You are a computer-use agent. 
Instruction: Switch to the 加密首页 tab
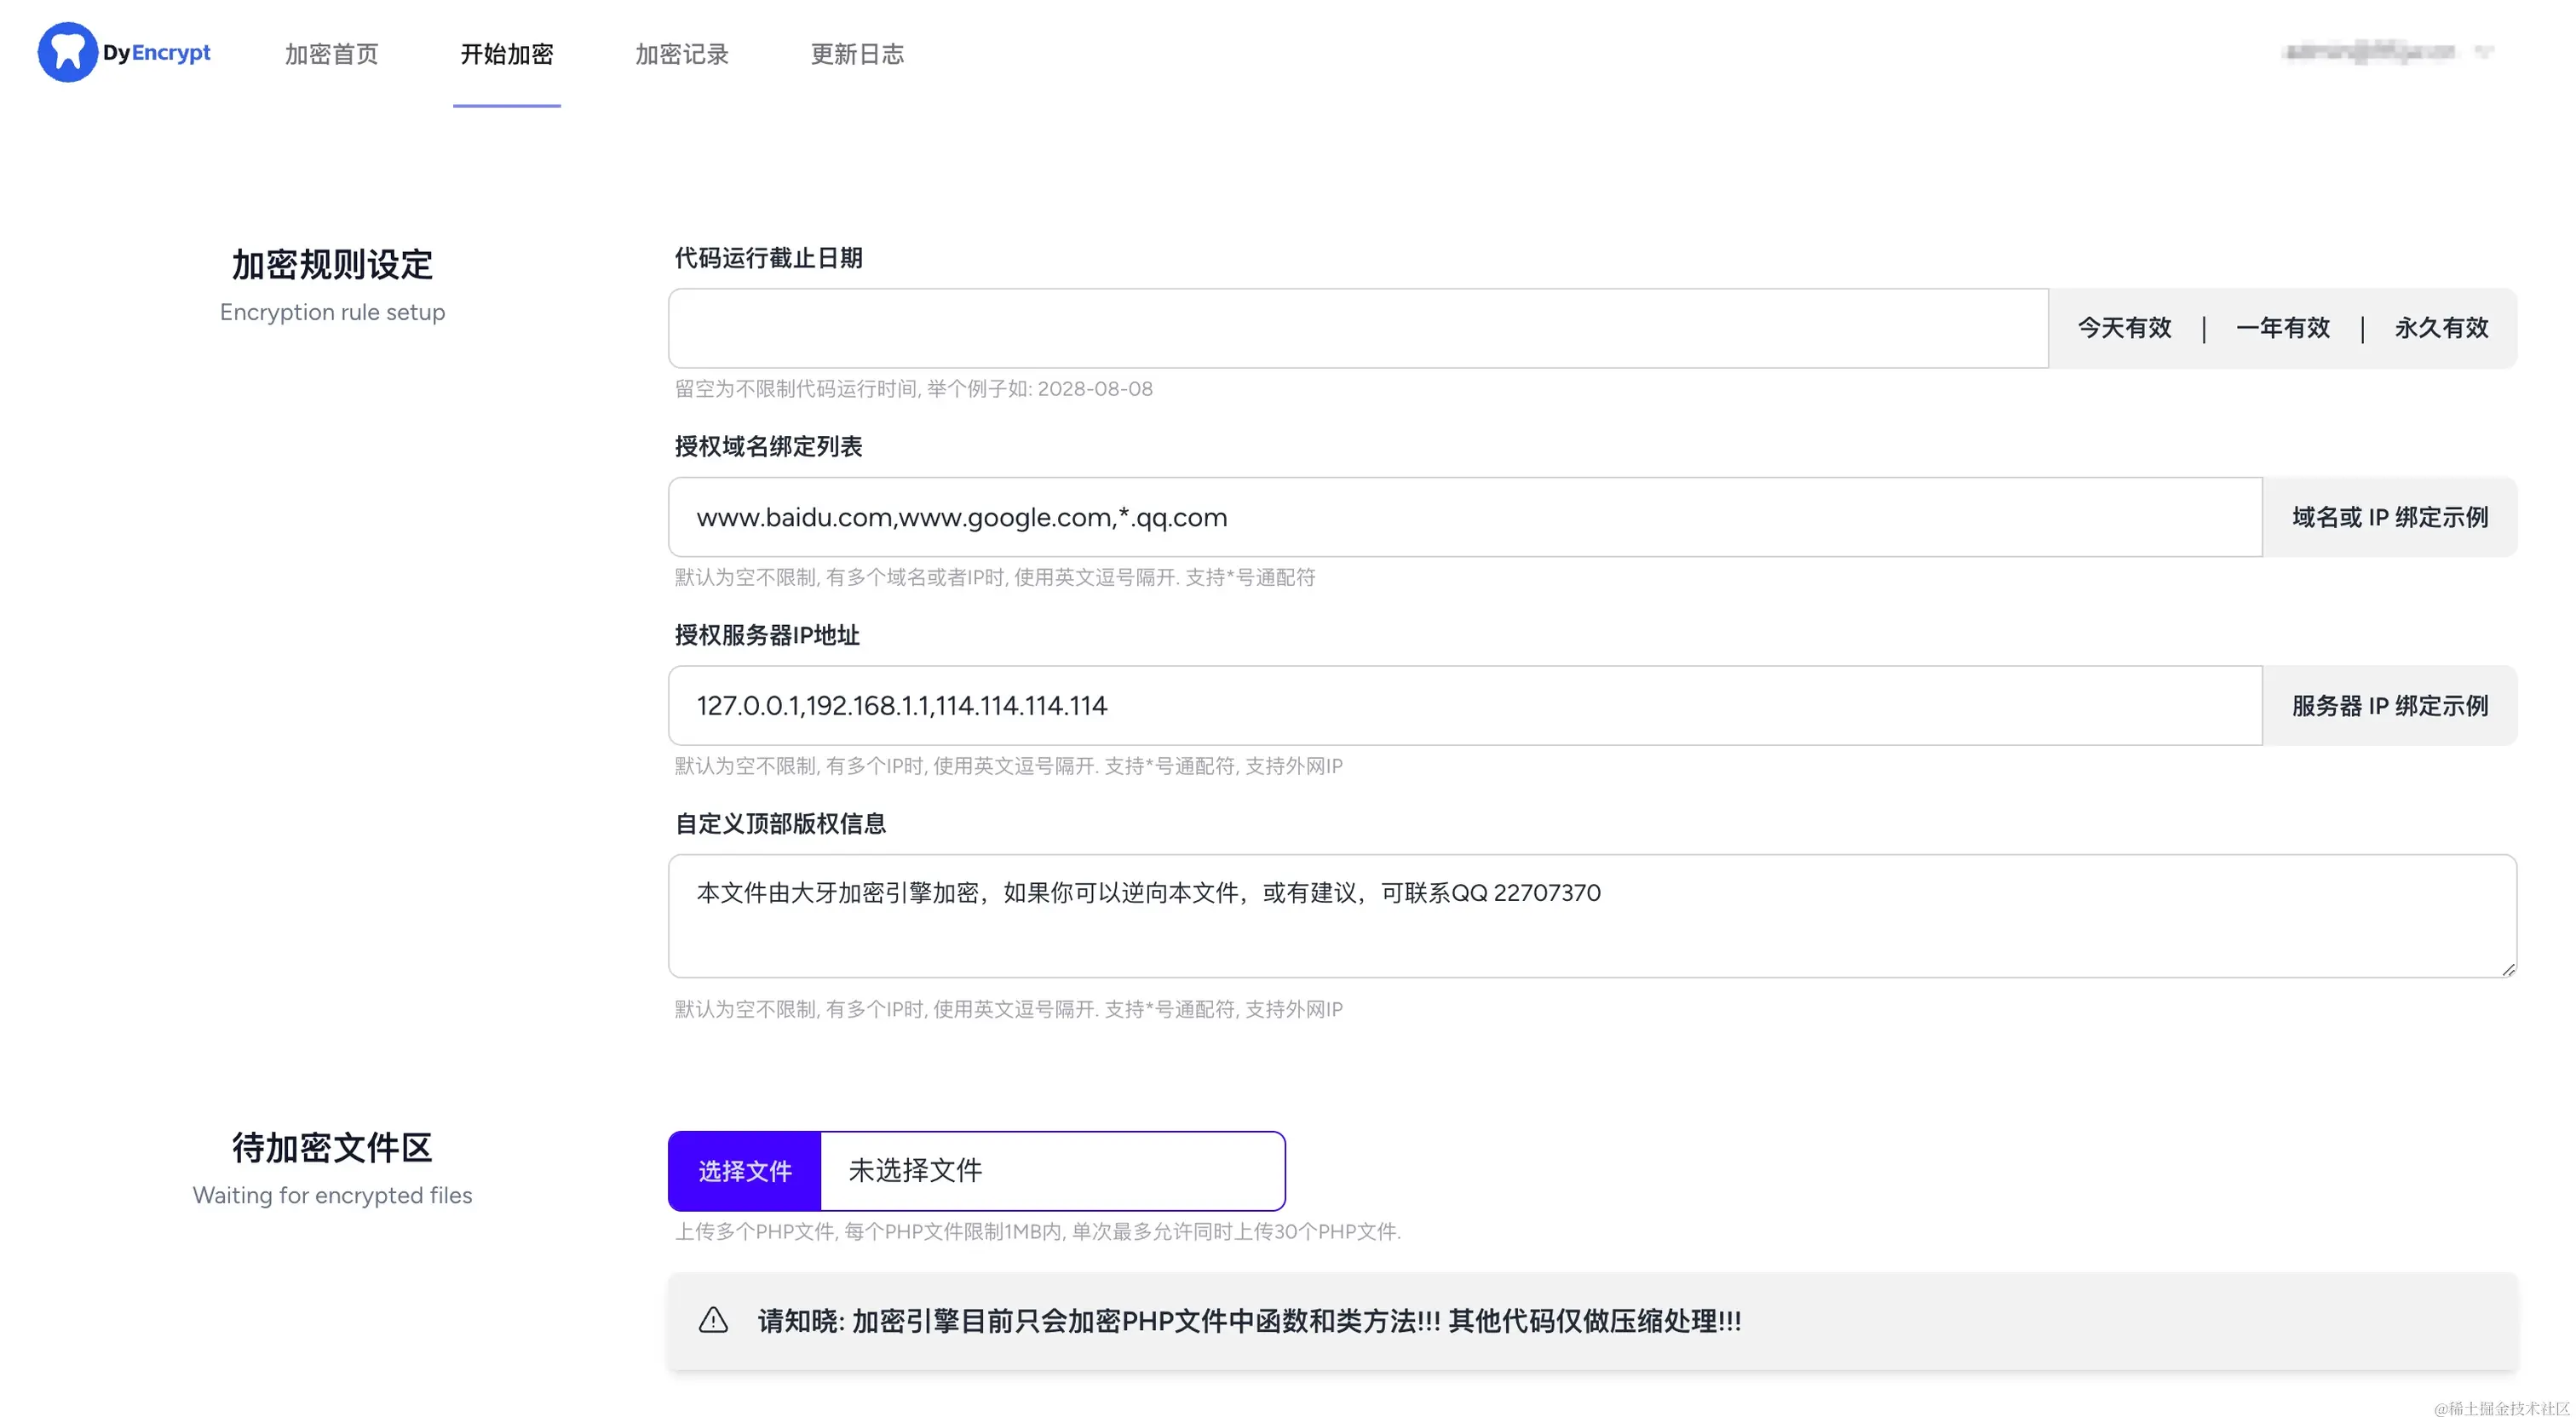point(331,55)
